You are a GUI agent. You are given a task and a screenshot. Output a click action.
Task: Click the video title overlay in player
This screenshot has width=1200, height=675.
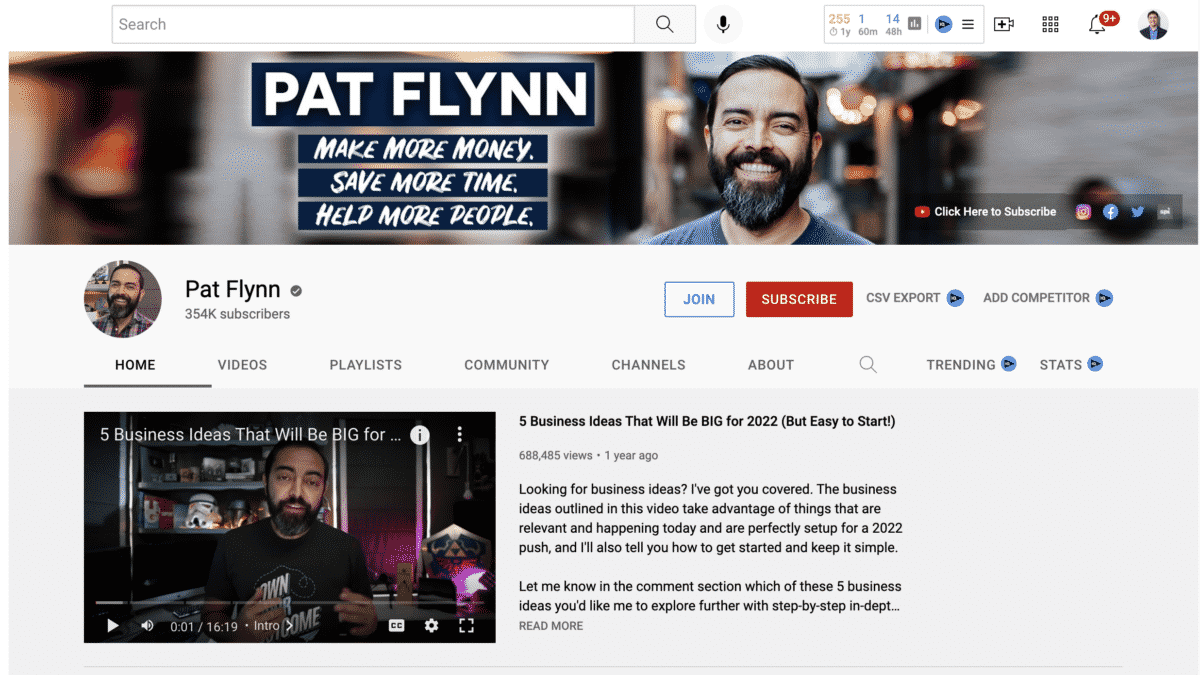point(250,435)
